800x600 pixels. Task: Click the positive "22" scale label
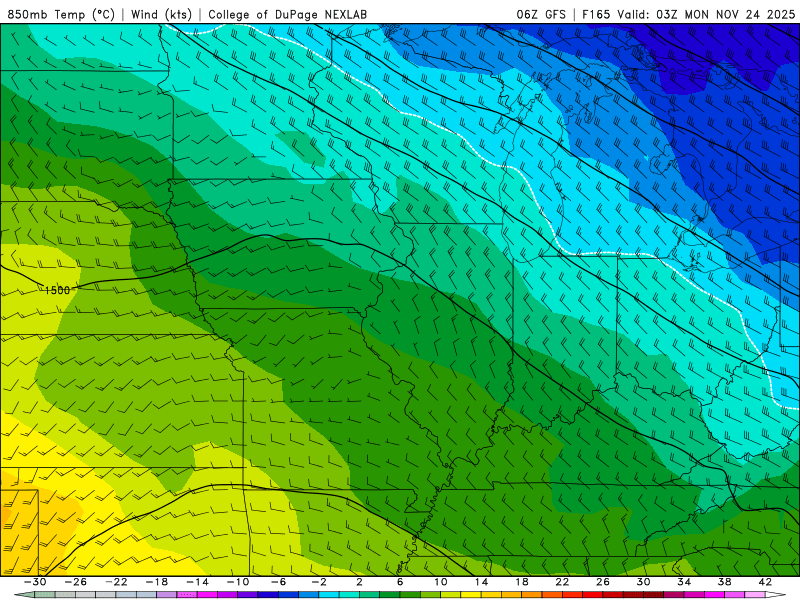(x=562, y=582)
